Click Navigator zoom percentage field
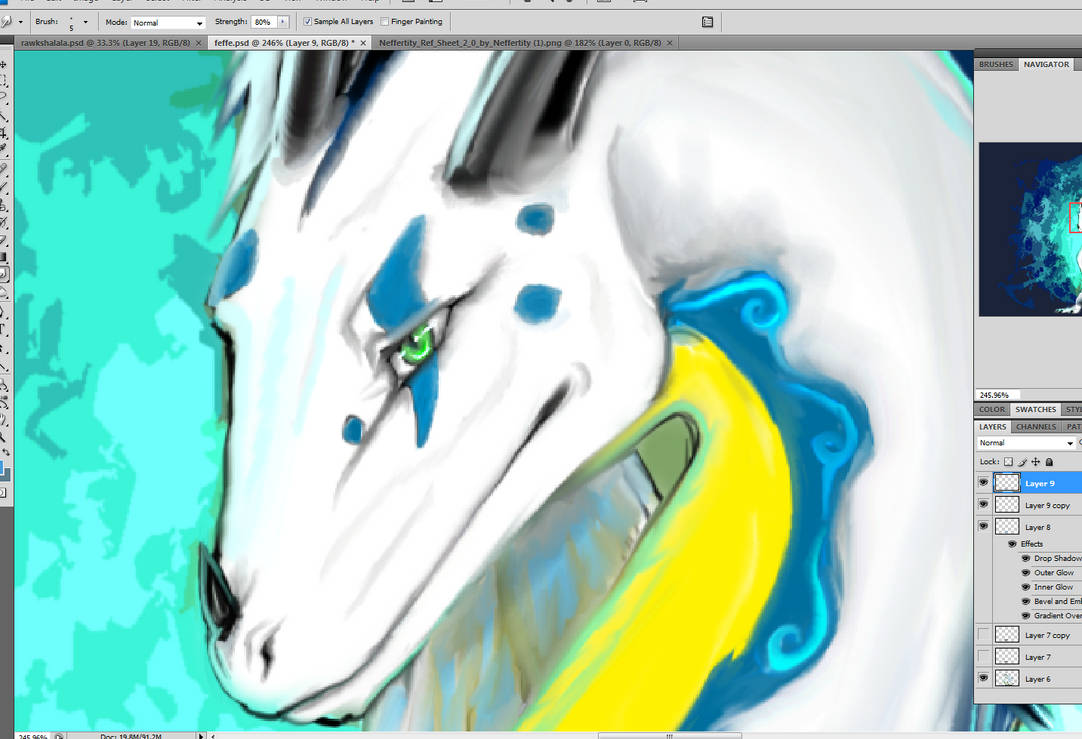1082x739 pixels. coord(996,395)
